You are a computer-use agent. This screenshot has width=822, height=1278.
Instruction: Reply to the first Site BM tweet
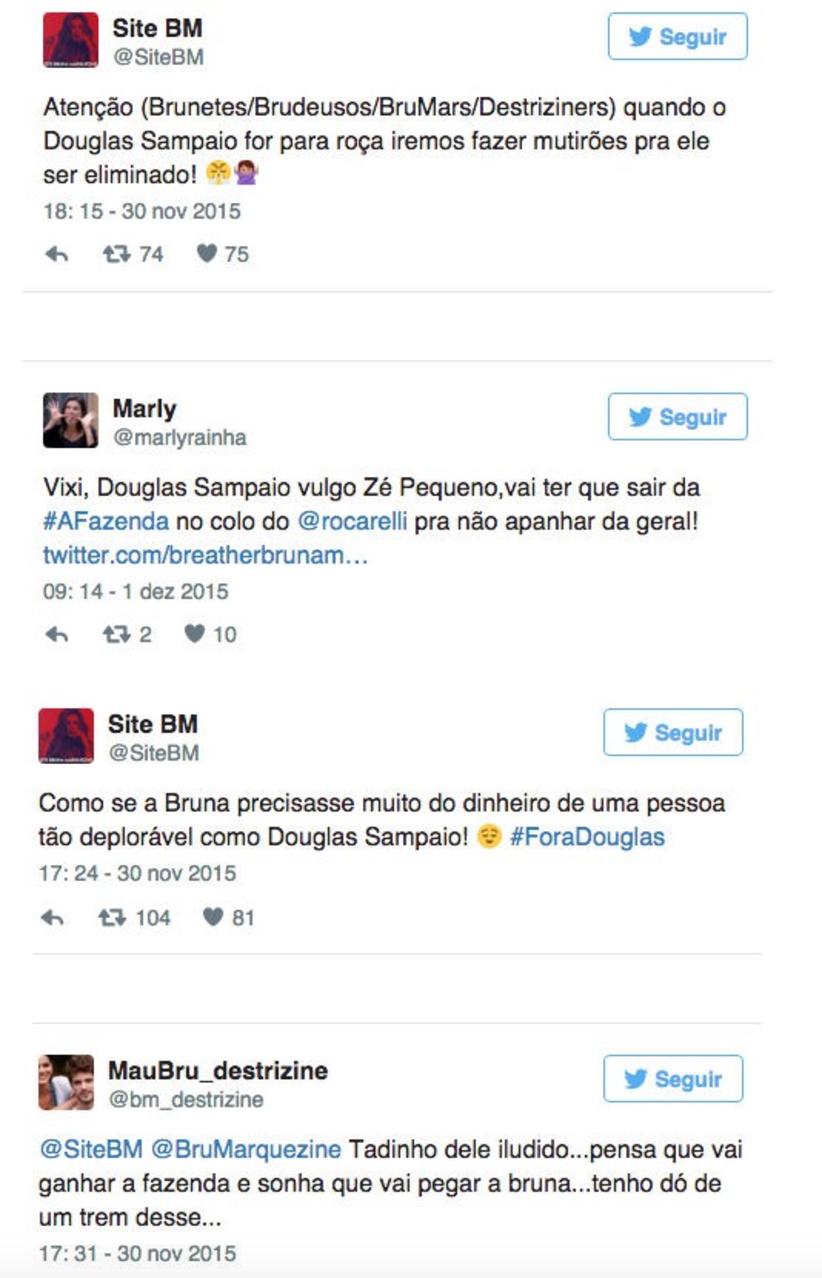57,255
